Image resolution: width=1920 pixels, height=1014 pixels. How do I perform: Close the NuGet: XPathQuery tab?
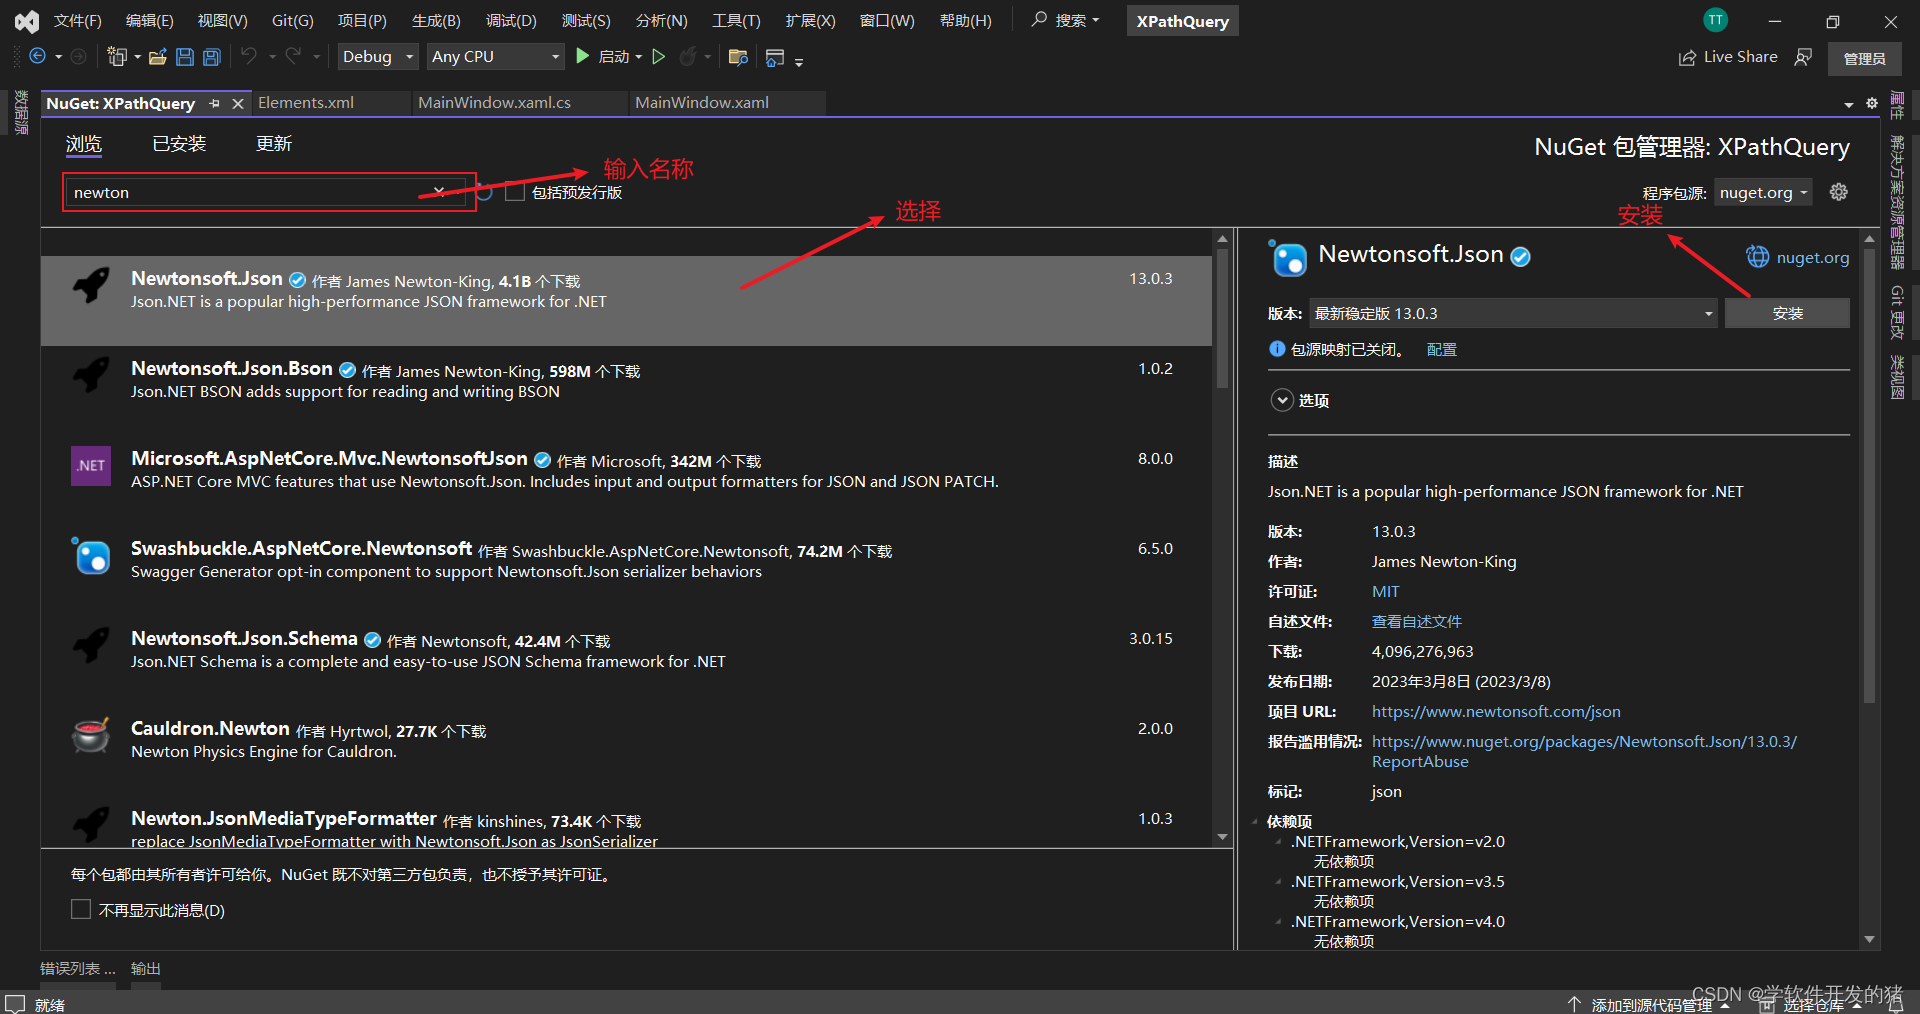(238, 103)
